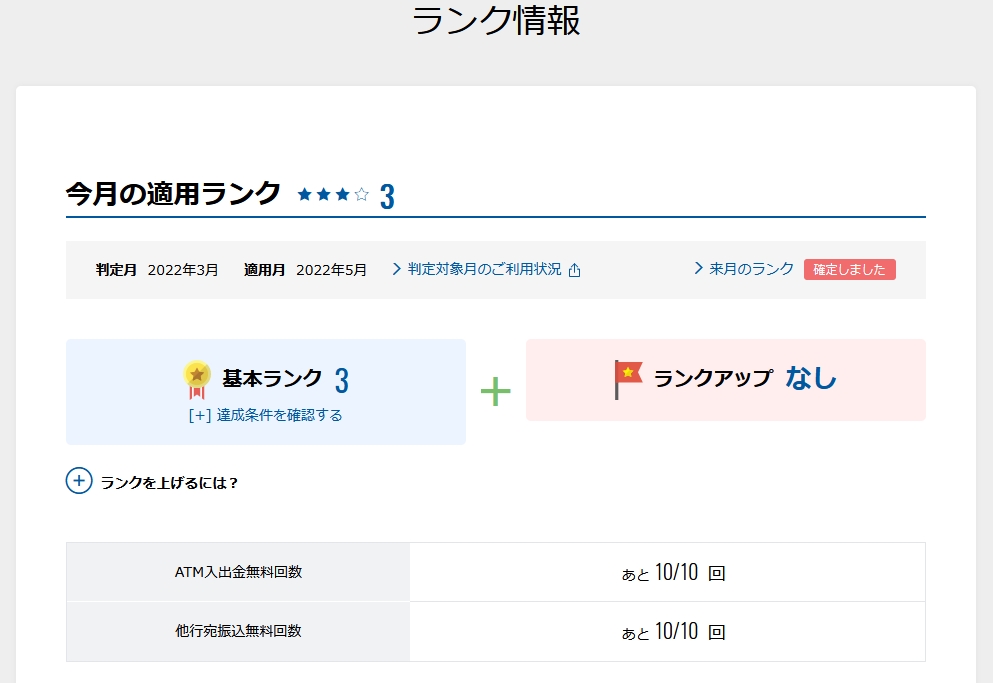Expand [+] 達成条件を確認する
Screen dimensions: 993x683
(265, 415)
